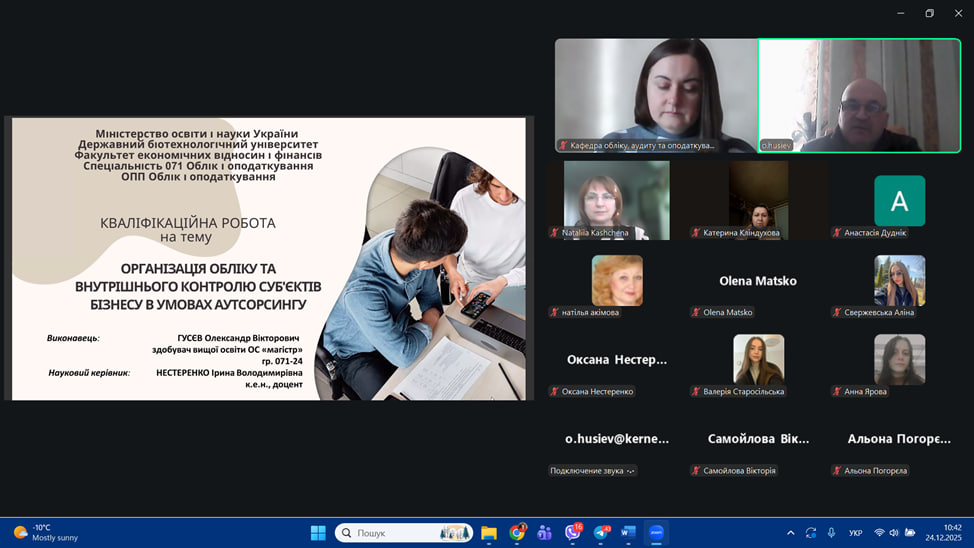The image size is (974, 548).
Task: Open the Zoom app in taskbar
Action: point(657,533)
